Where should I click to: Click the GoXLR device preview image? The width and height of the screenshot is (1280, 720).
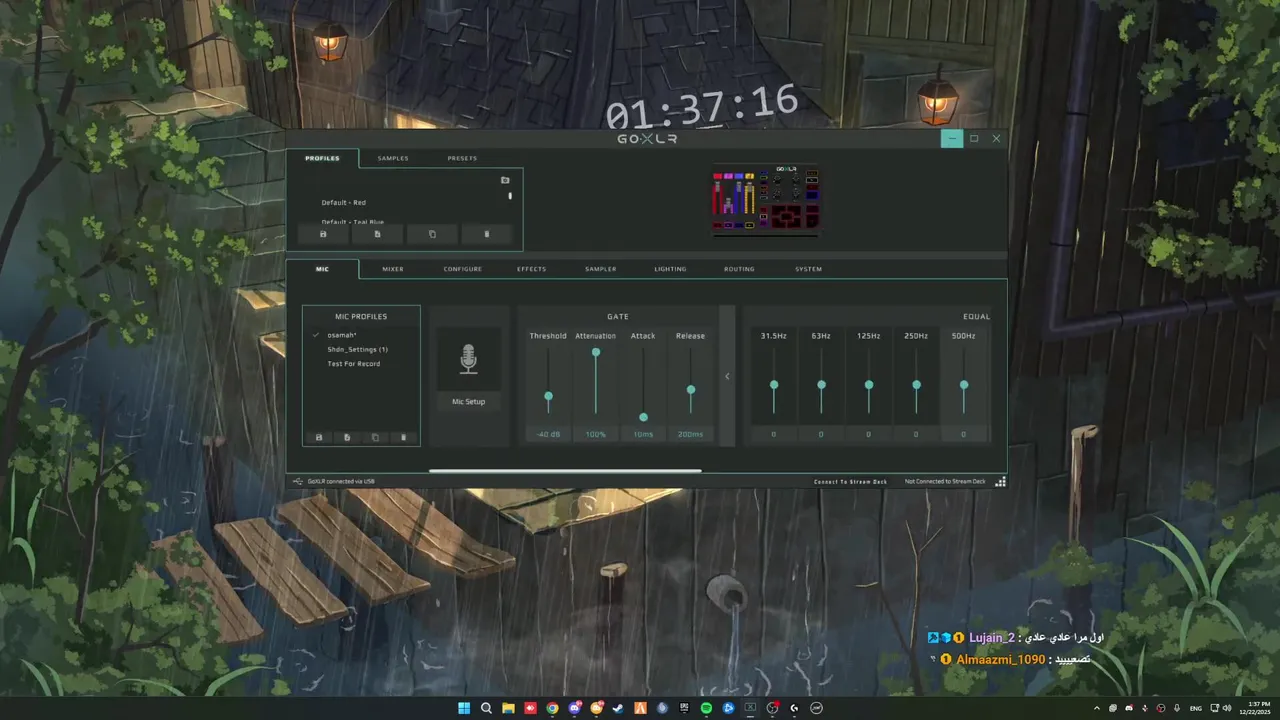765,200
